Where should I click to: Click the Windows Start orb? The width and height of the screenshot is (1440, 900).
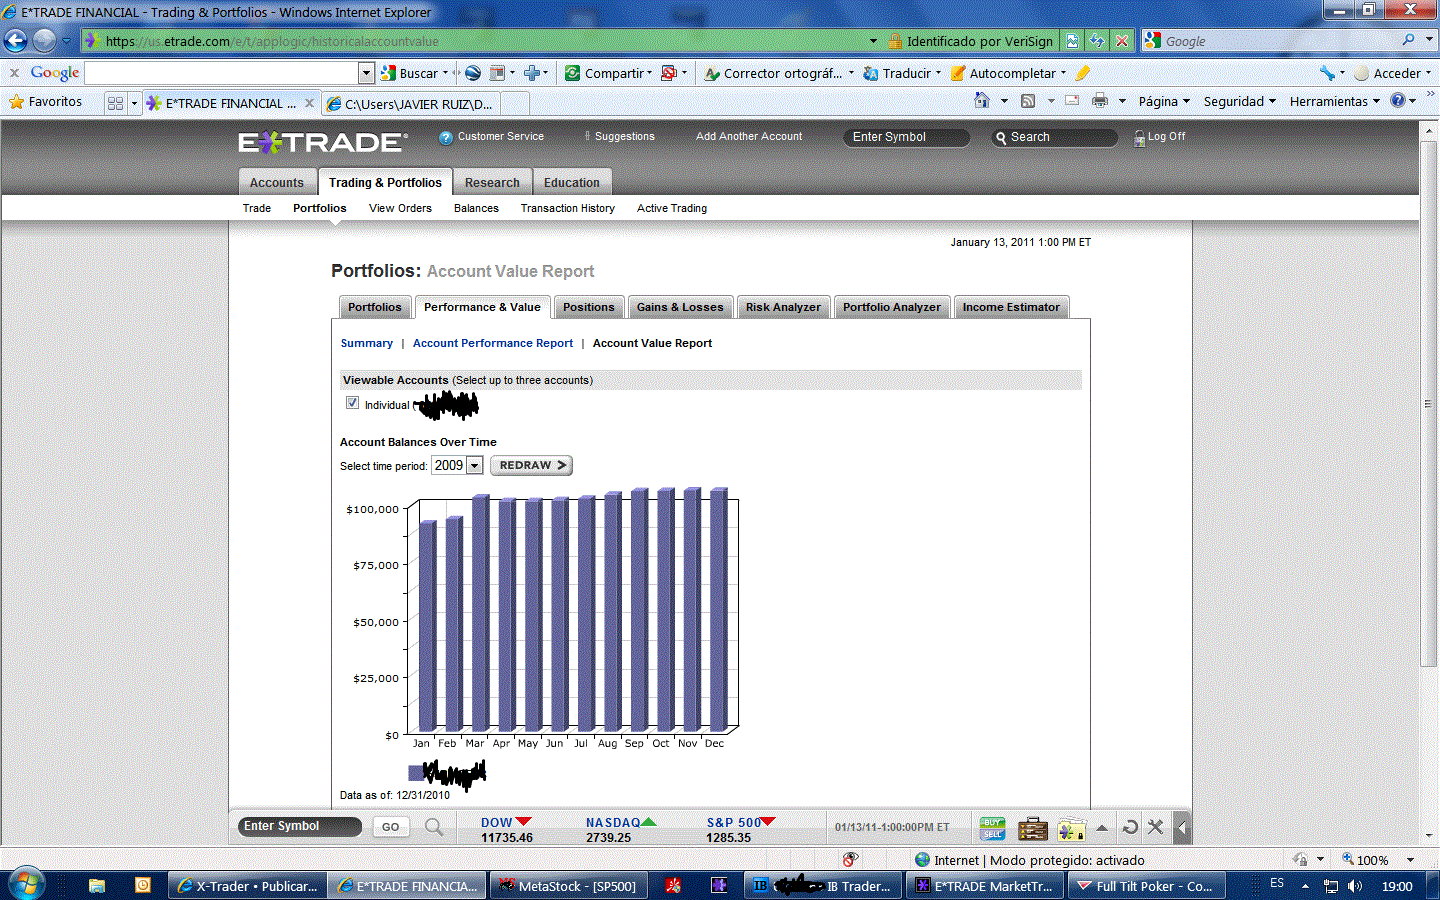pos(26,885)
